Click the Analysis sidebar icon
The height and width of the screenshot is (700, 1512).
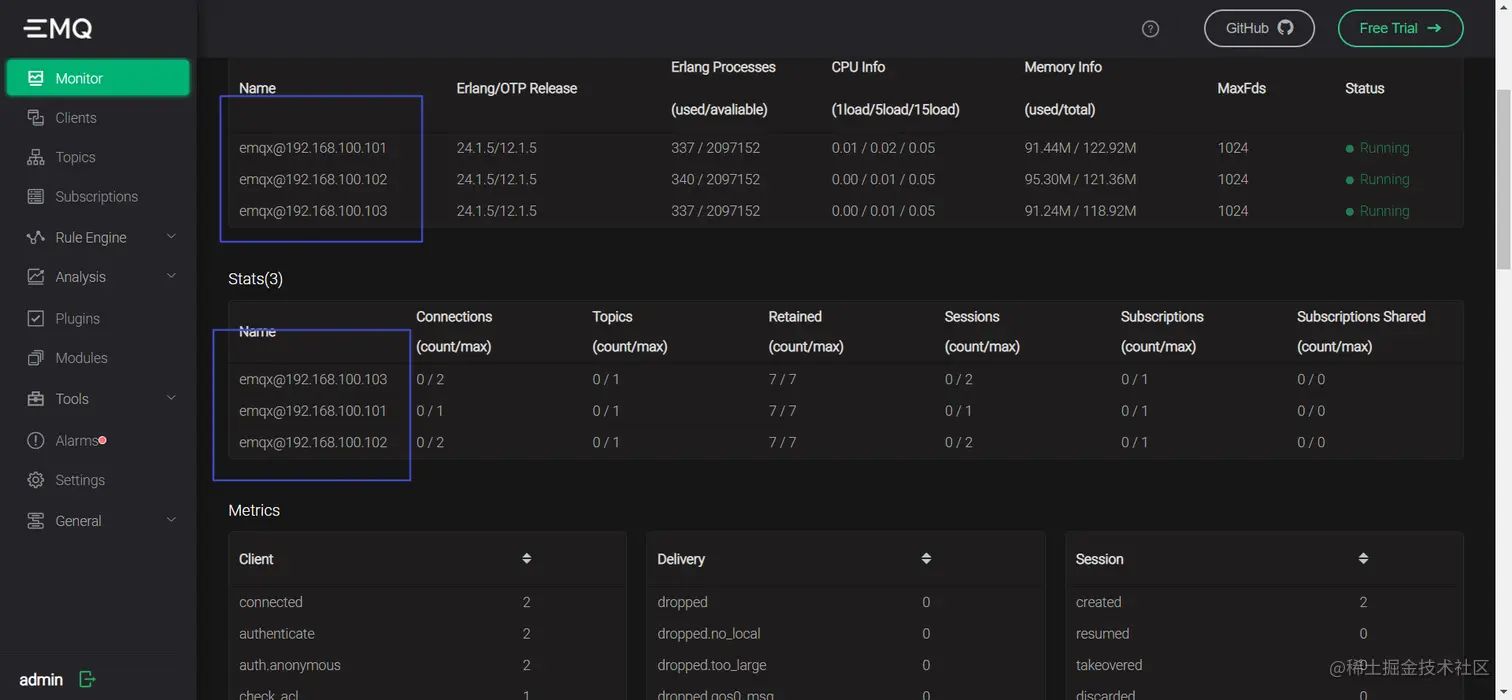[x=36, y=277]
